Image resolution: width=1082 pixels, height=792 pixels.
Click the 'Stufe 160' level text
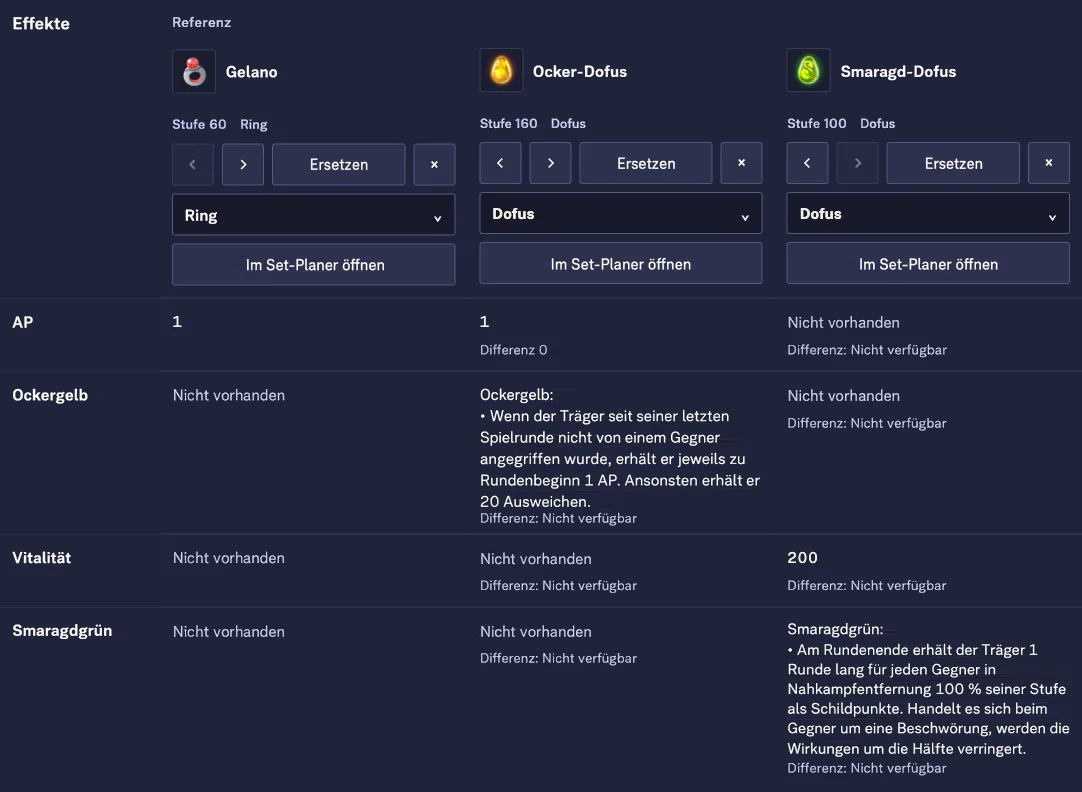pyautogui.click(x=509, y=123)
